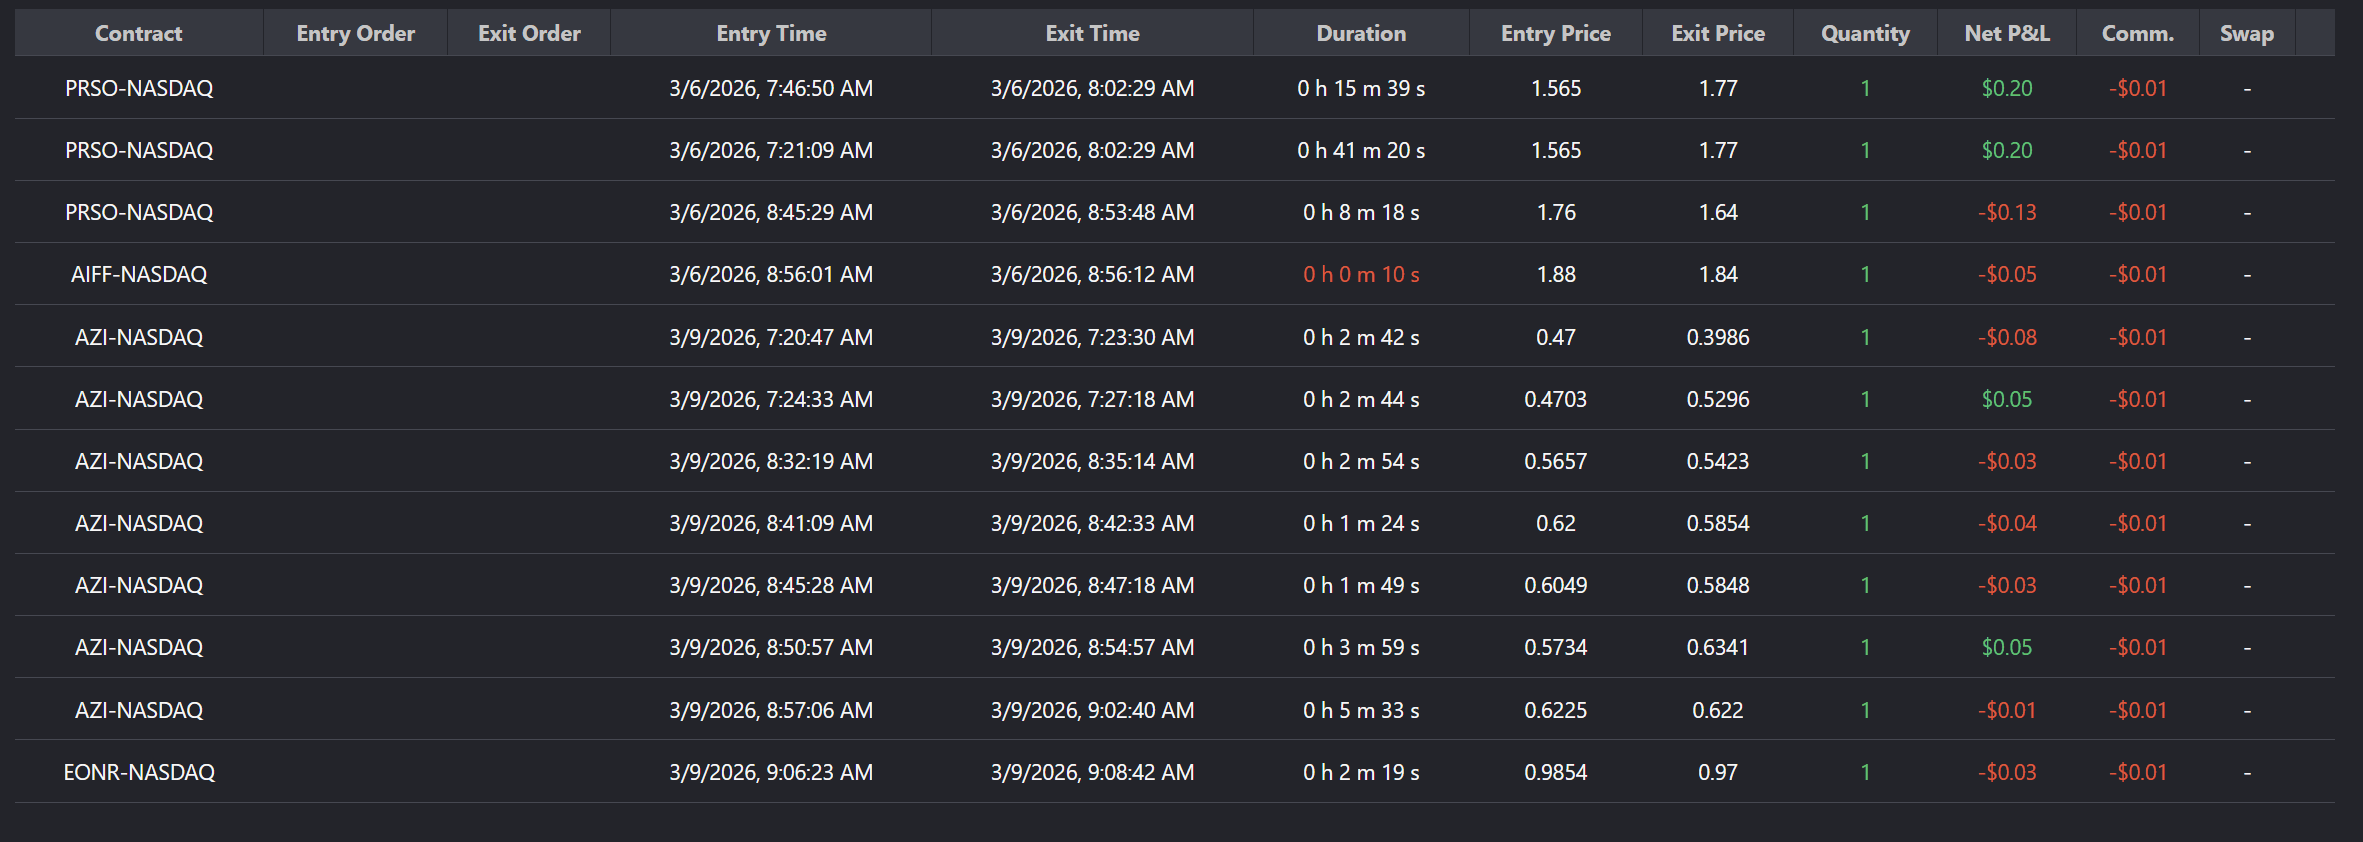Click the Exit Order column header
The image size is (2363, 842).
529,33
